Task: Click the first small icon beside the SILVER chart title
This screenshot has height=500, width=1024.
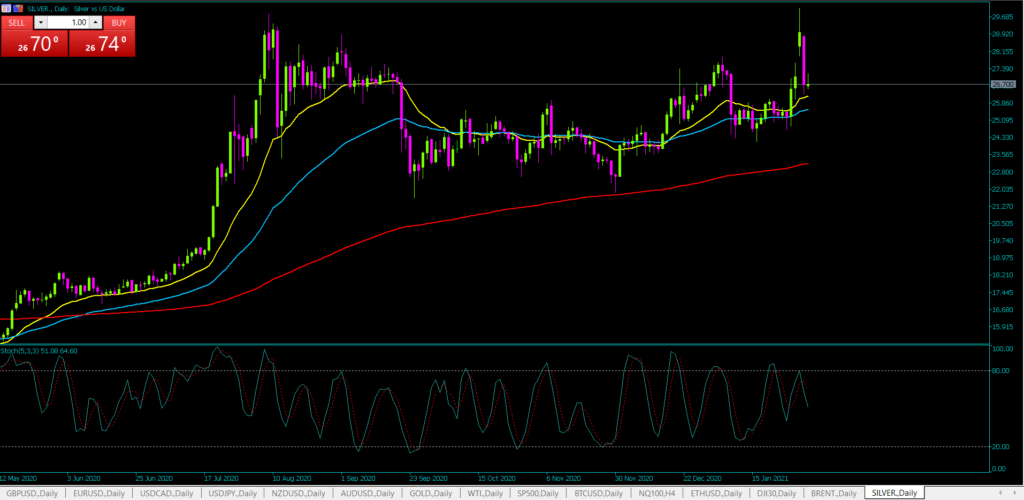Action: [x=6, y=8]
